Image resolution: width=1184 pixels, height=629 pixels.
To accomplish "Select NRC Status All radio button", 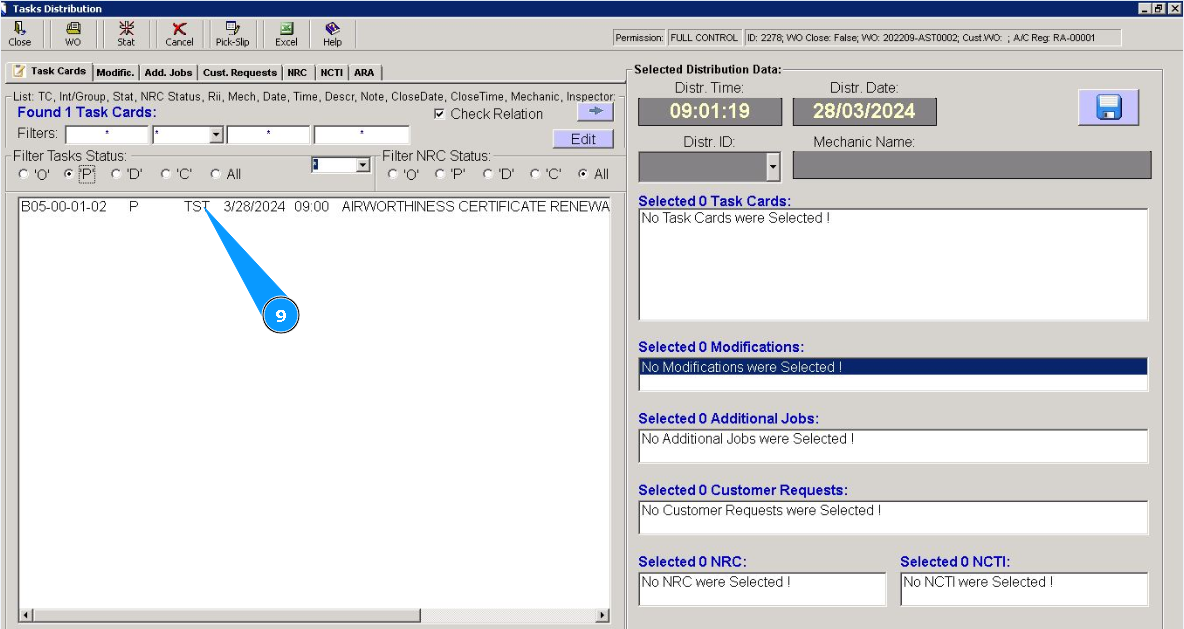I will [x=582, y=174].
